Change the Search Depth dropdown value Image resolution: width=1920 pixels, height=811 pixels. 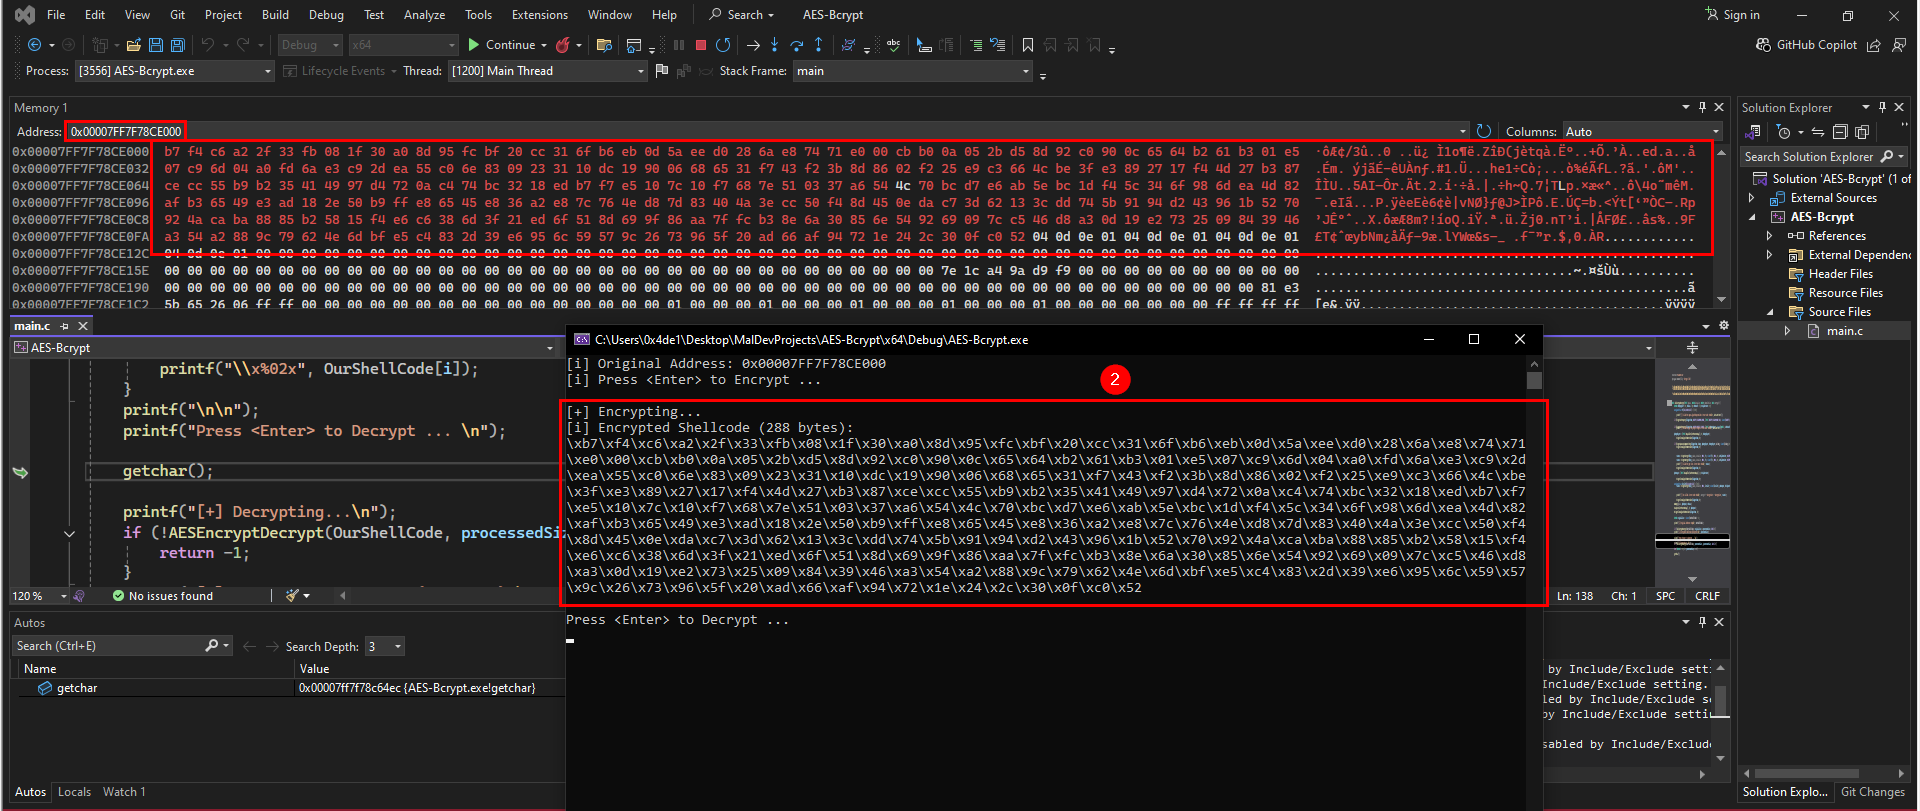pos(385,646)
